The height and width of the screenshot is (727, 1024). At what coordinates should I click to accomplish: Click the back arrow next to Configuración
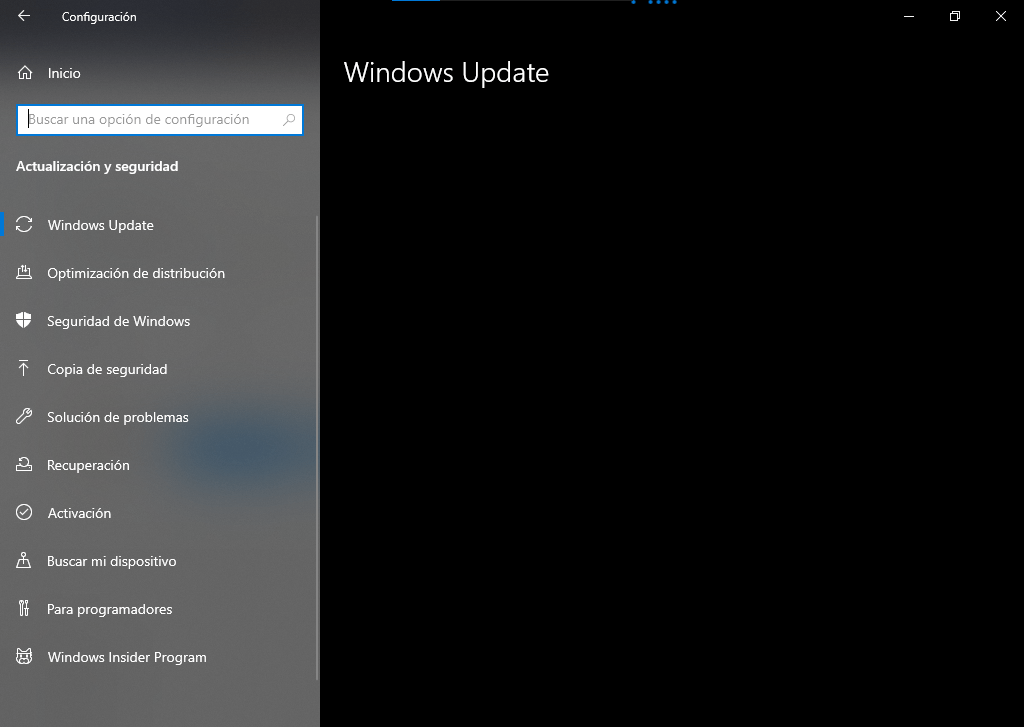(x=24, y=16)
